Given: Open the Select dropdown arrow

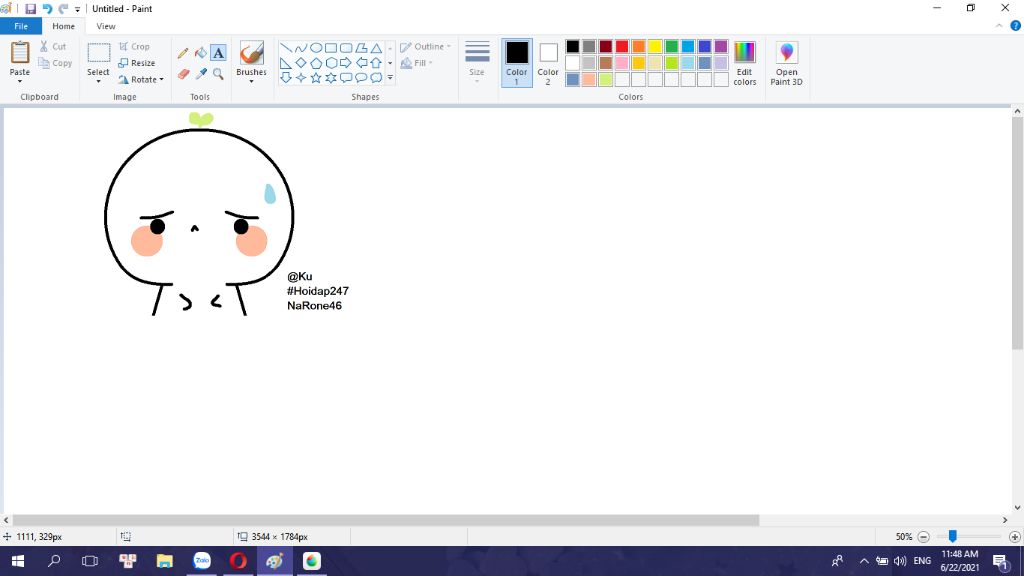Looking at the screenshot, I should tap(98, 81).
